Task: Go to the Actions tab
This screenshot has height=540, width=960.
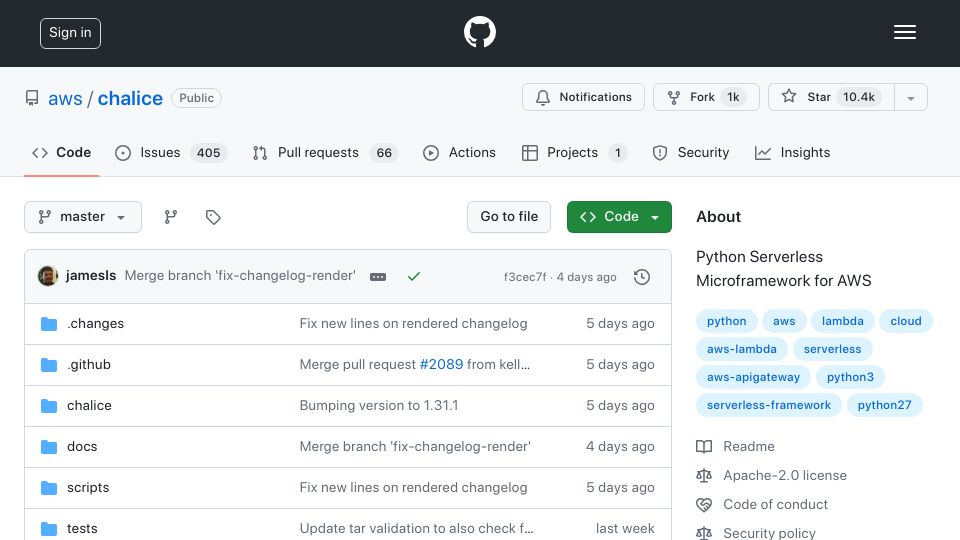Action: click(x=459, y=152)
